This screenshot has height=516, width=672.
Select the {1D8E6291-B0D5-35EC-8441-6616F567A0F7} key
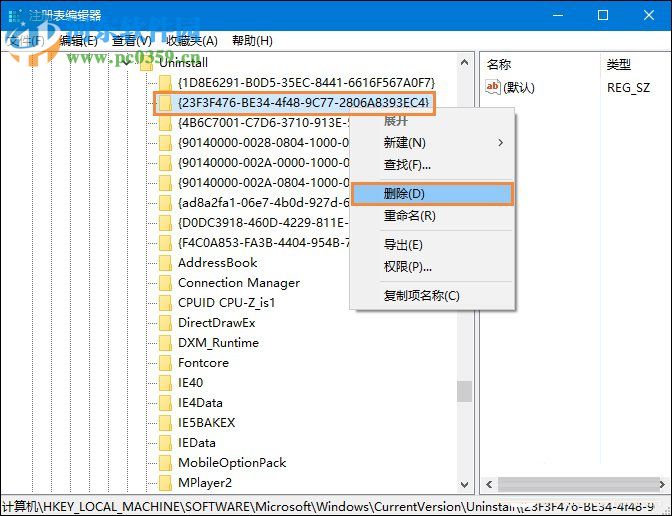(306, 83)
